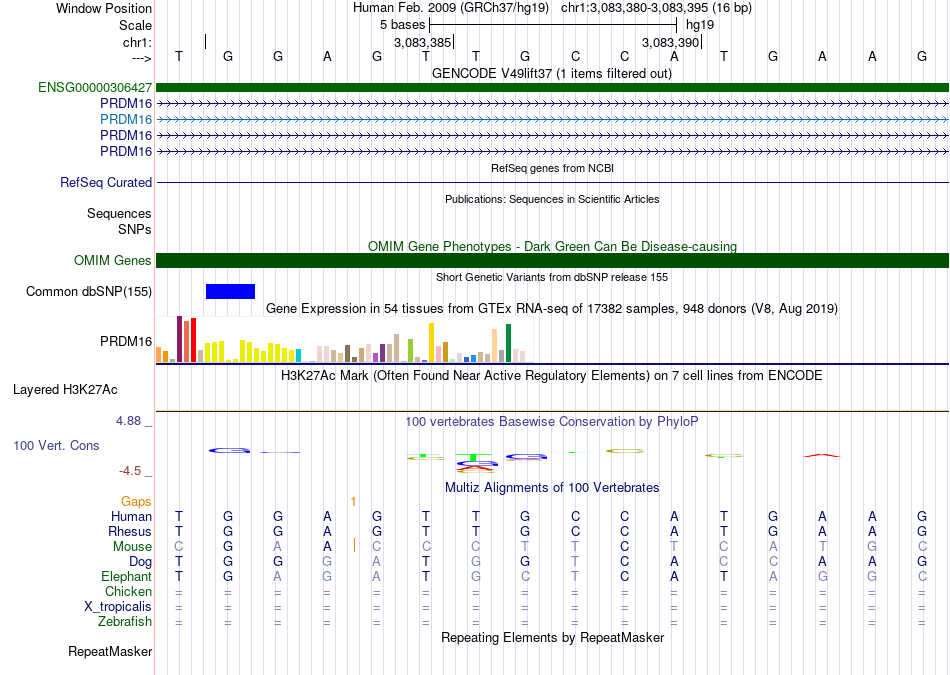Click Repeating Elements by RepeatMasker title
This screenshot has width=950, height=675.
click(552, 637)
